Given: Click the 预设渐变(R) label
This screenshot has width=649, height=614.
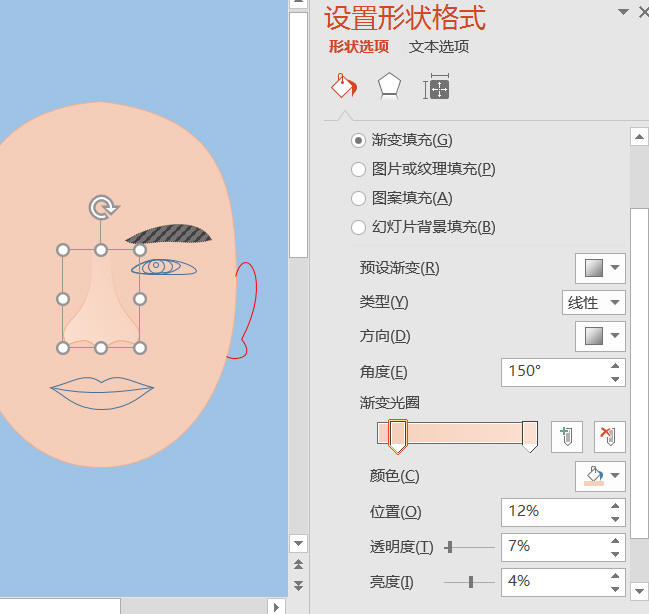Looking at the screenshot, I should [x=399, y=268].
